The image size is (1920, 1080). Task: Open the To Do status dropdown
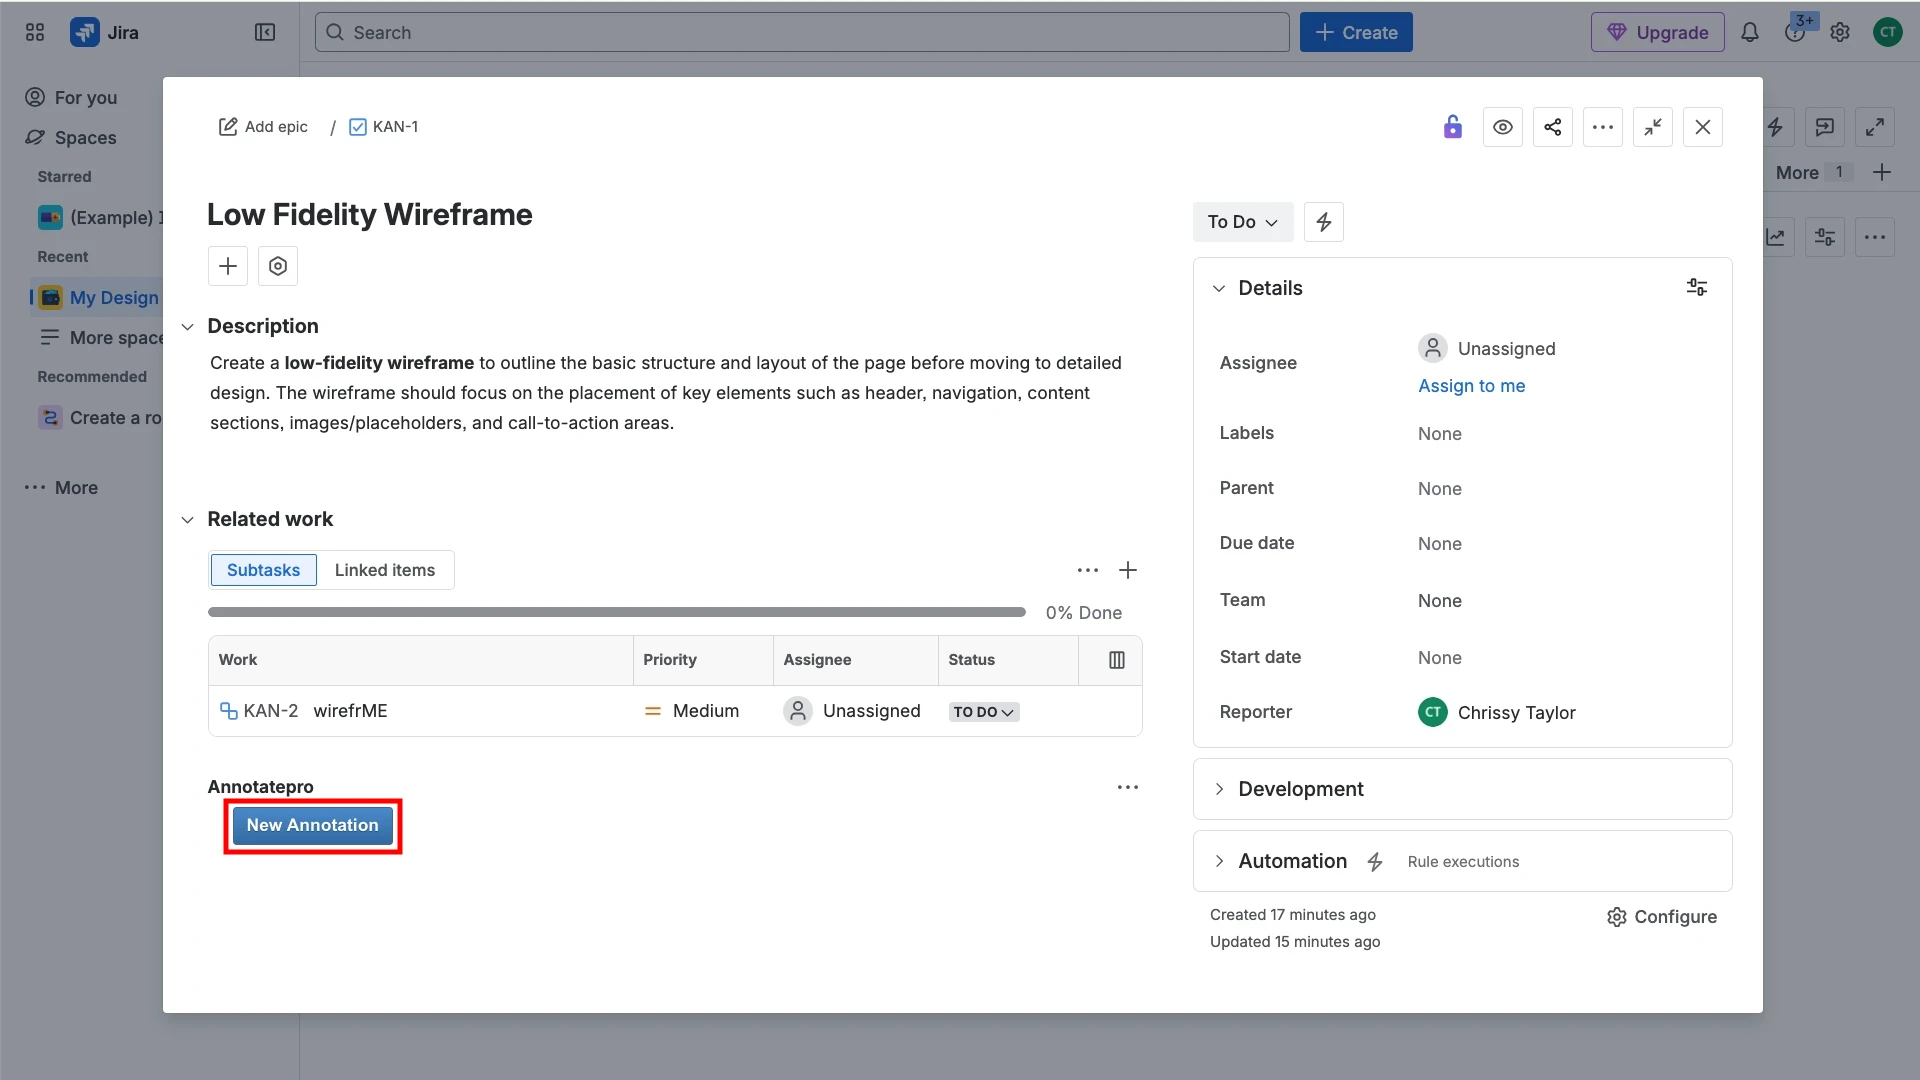[x=1242, y=221]
